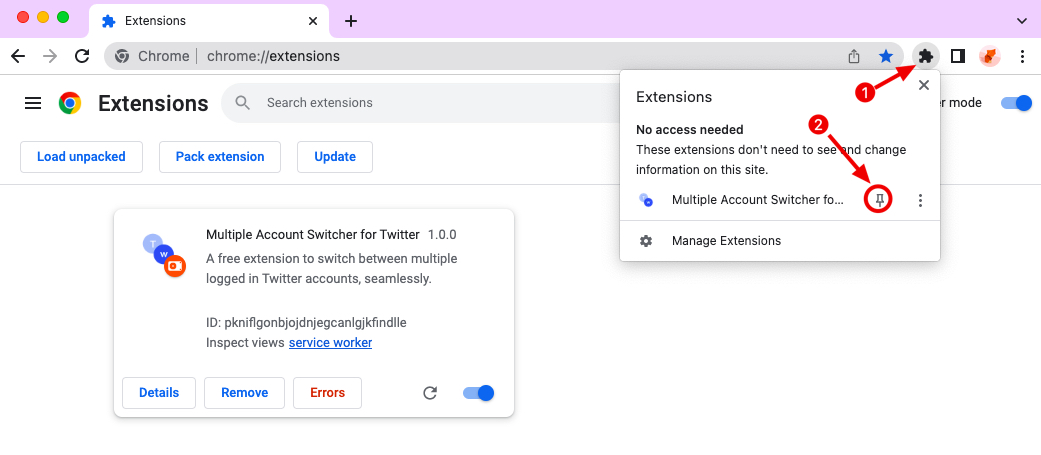The height and width of the screenshot is (455, 1041).
Task: Click the Pack extension button
Action: point(220,157)
